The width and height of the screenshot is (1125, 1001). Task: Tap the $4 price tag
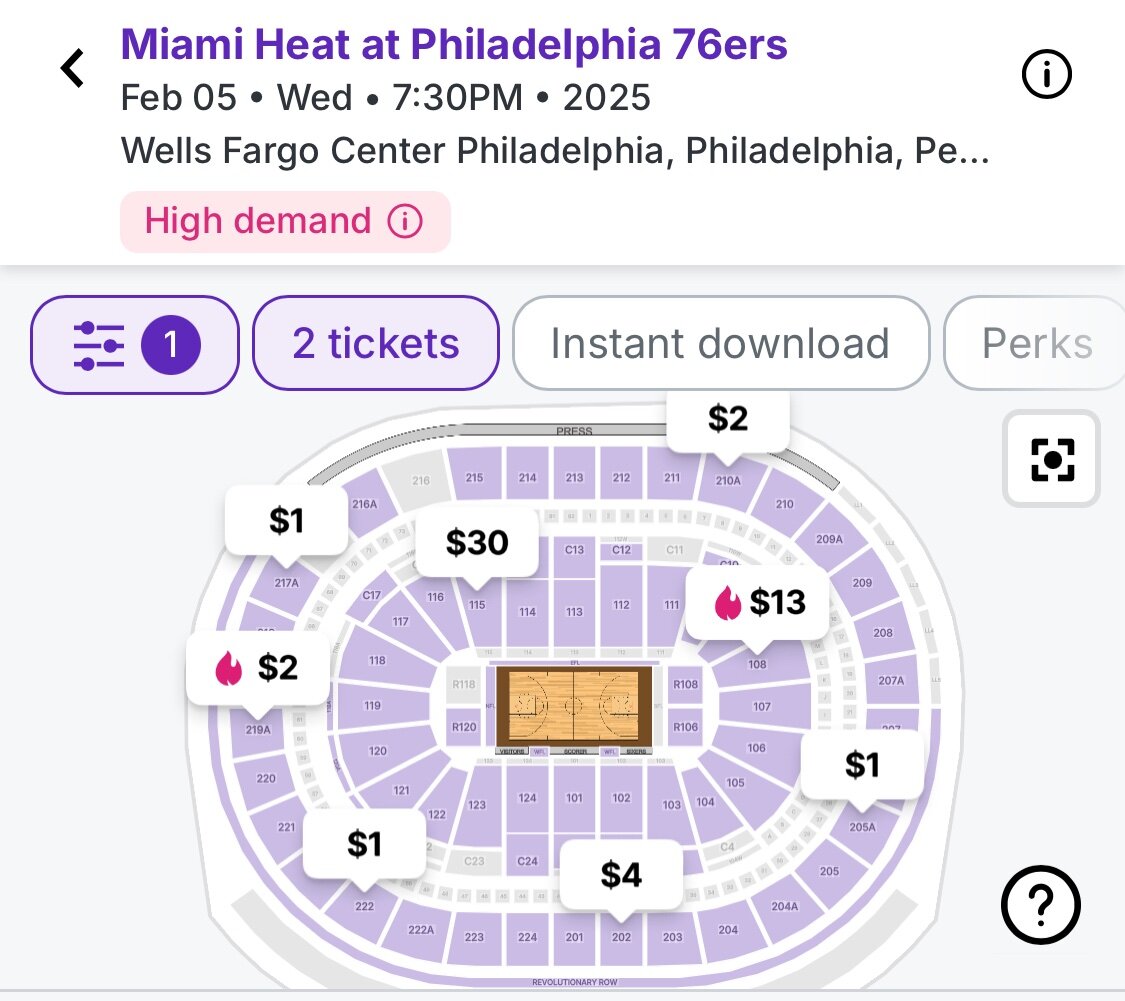pyautogui.click(x=621, y=875)
